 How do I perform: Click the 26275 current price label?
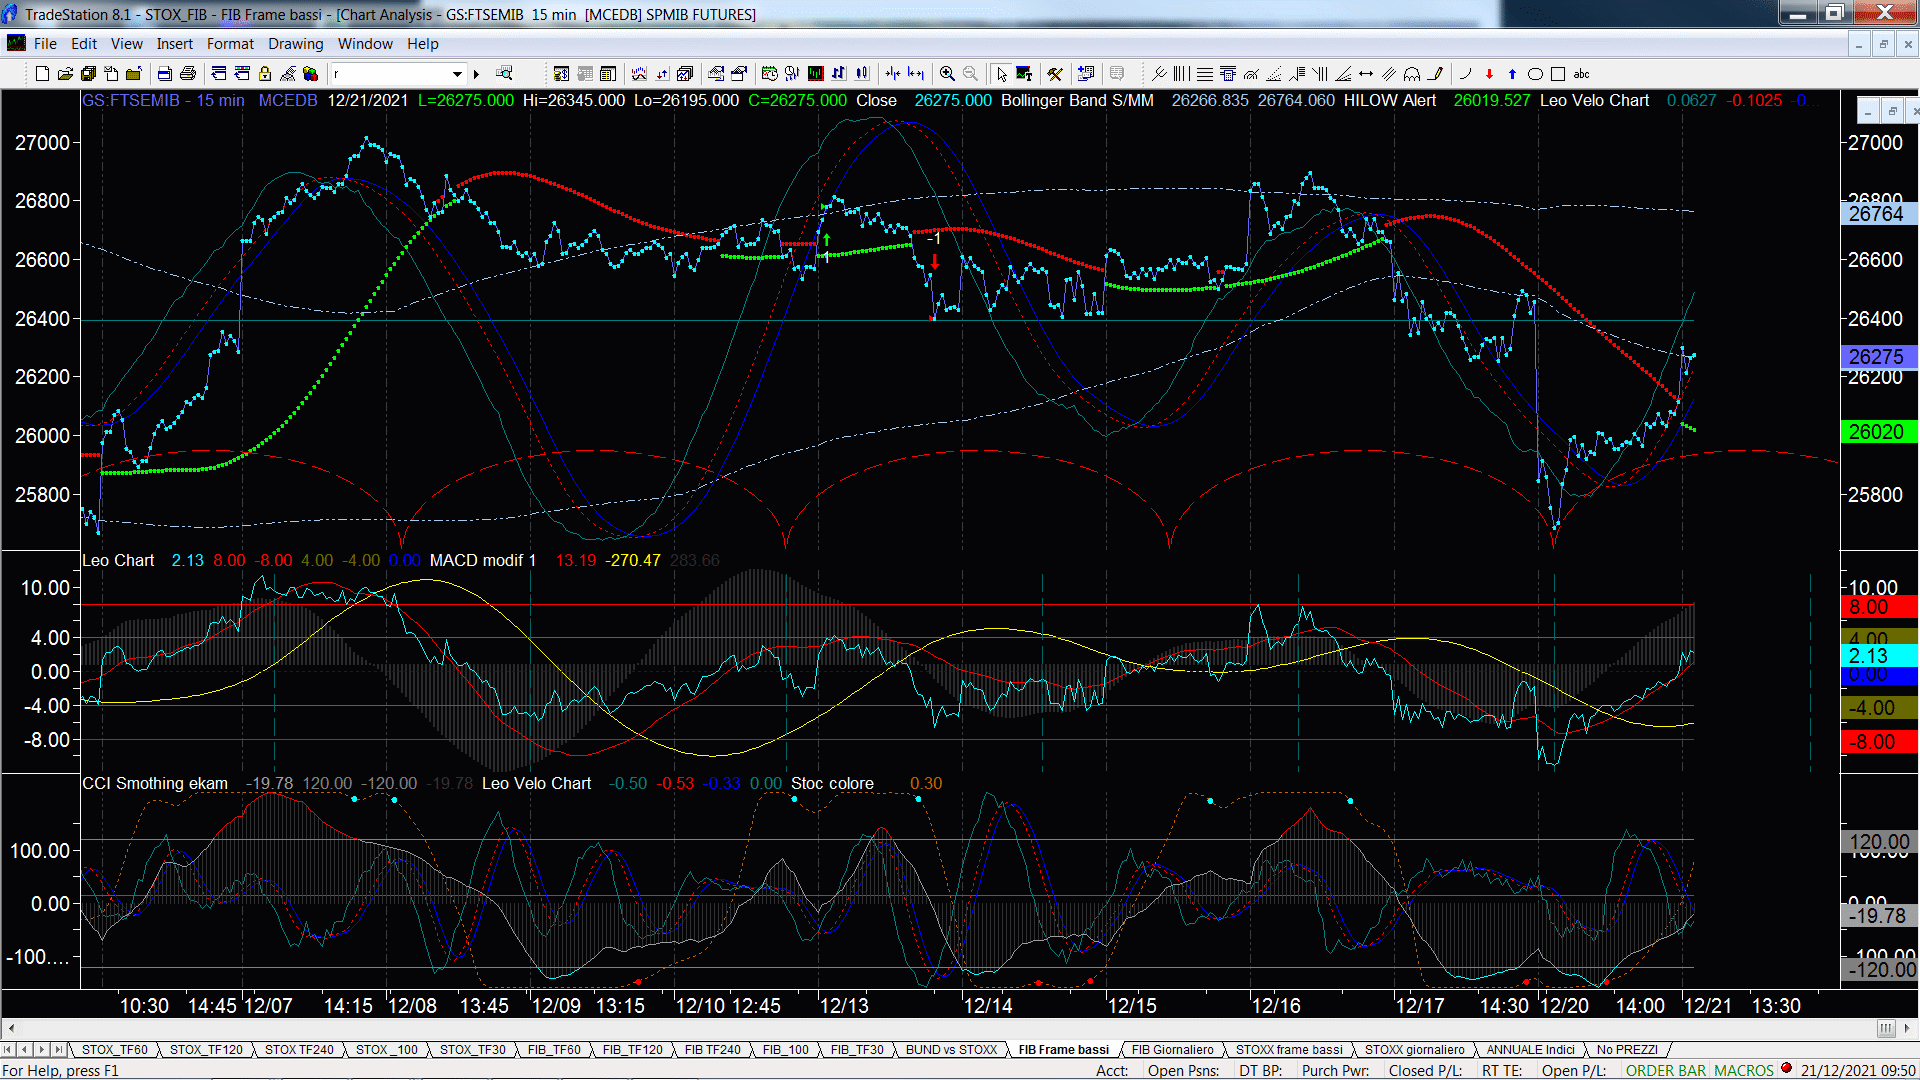point(1878,357)
